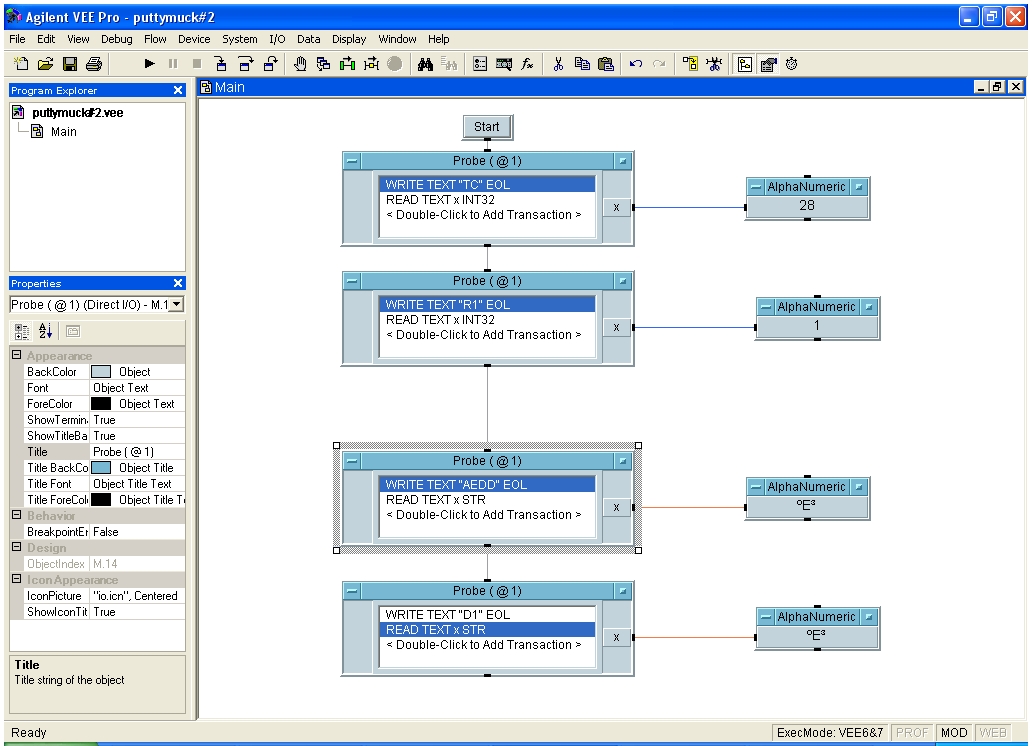Click the Run program play icon

point(150,64)
